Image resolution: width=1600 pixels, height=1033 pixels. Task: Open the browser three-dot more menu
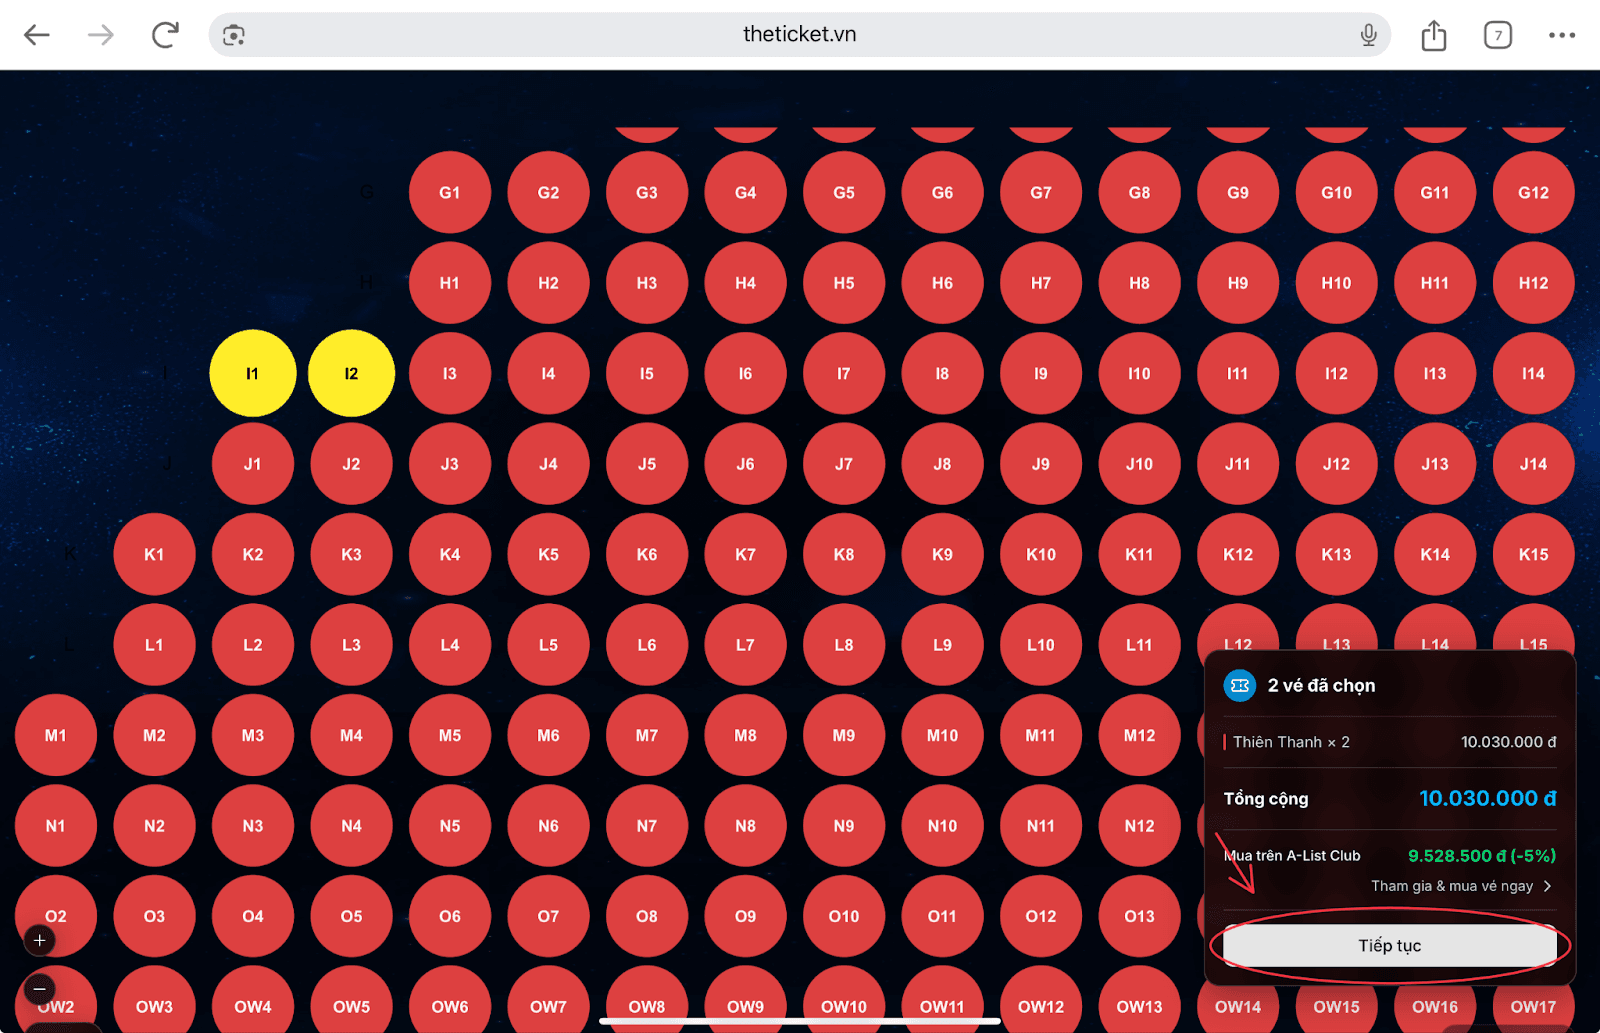[x=1561, y=35]
